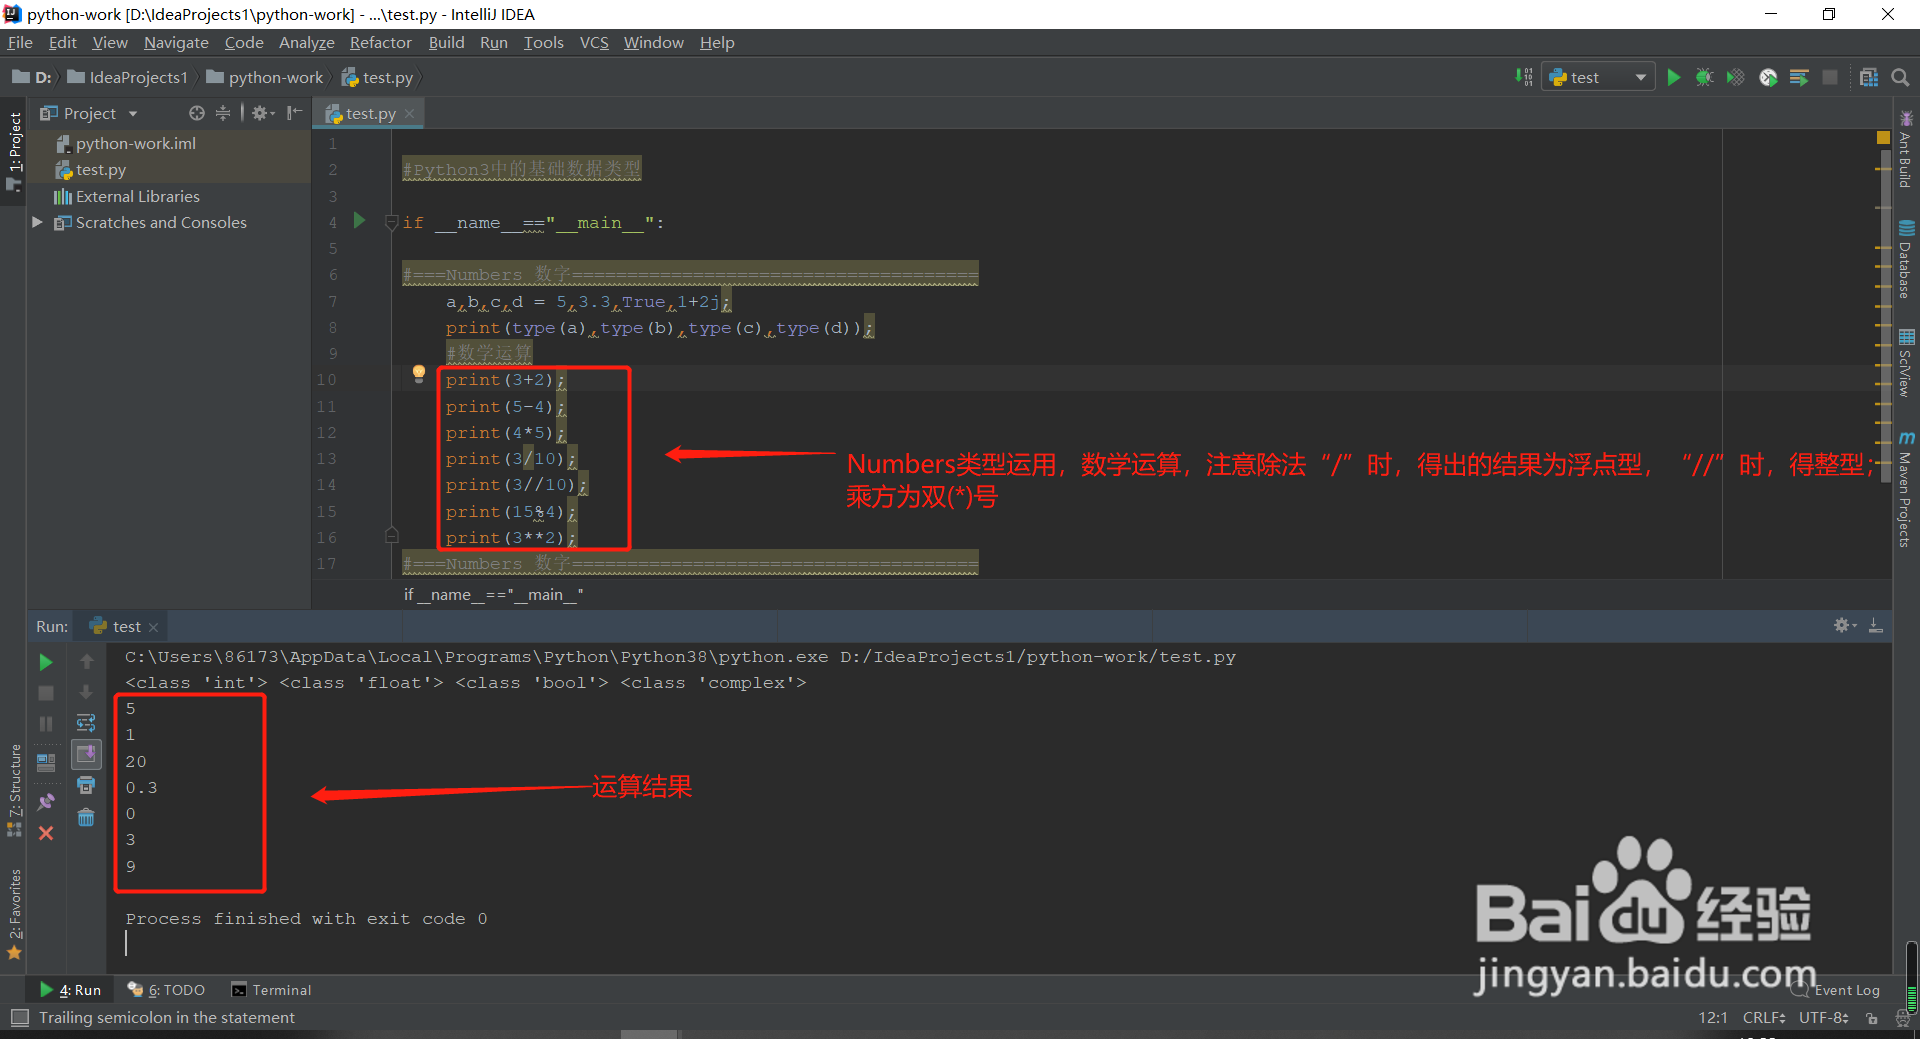Stop the running process in toolbar

coord(1831,76)
